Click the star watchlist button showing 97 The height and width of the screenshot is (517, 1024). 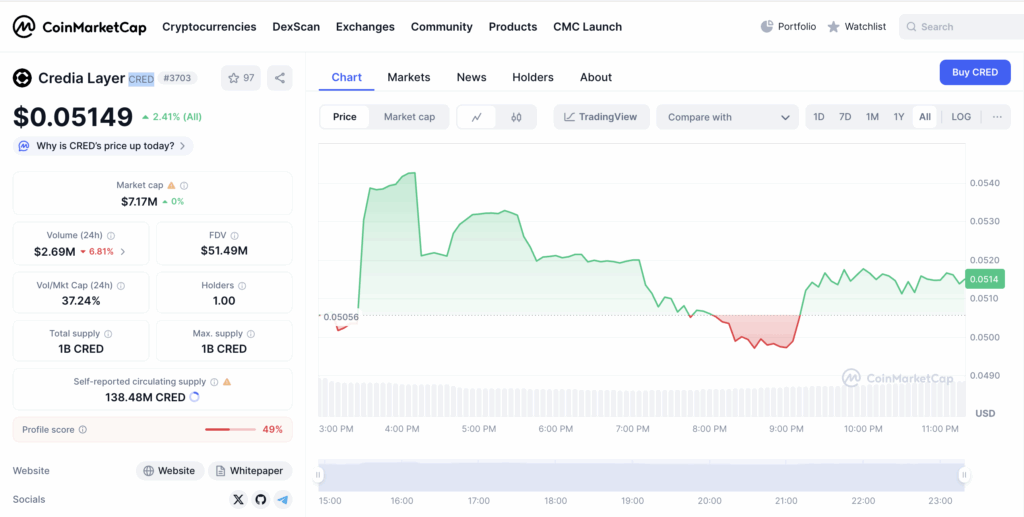coord(241,78)
